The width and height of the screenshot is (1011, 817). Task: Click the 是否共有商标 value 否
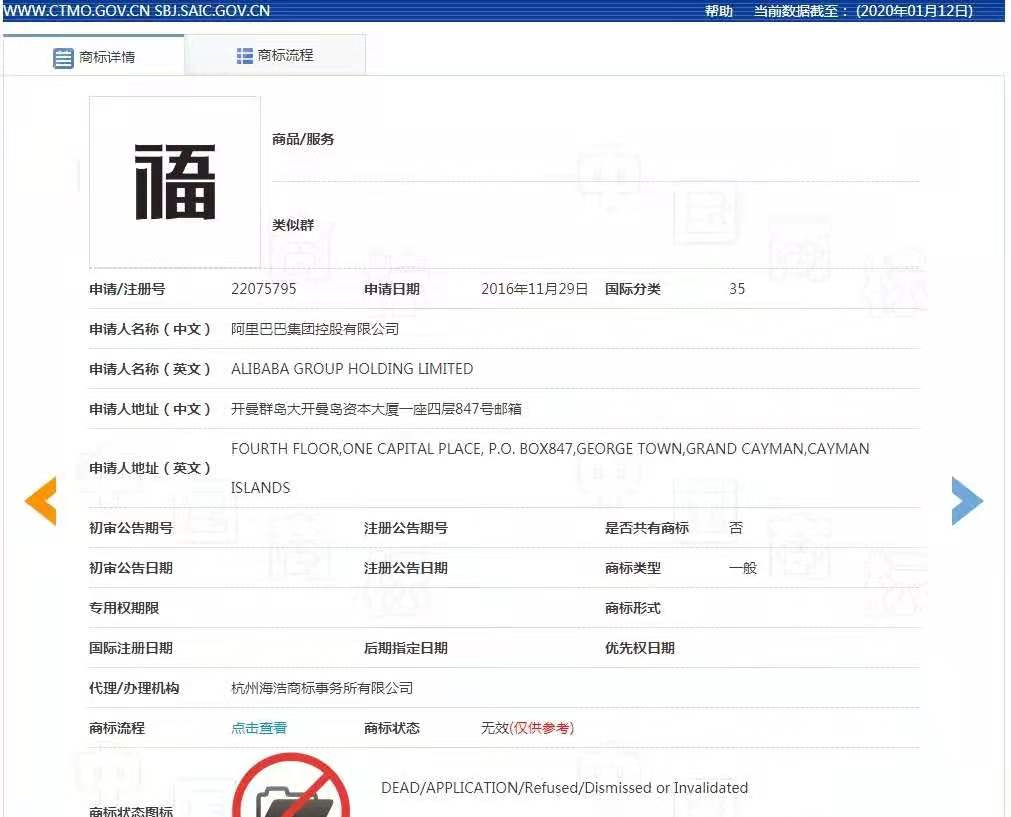(x=736, y=528)
